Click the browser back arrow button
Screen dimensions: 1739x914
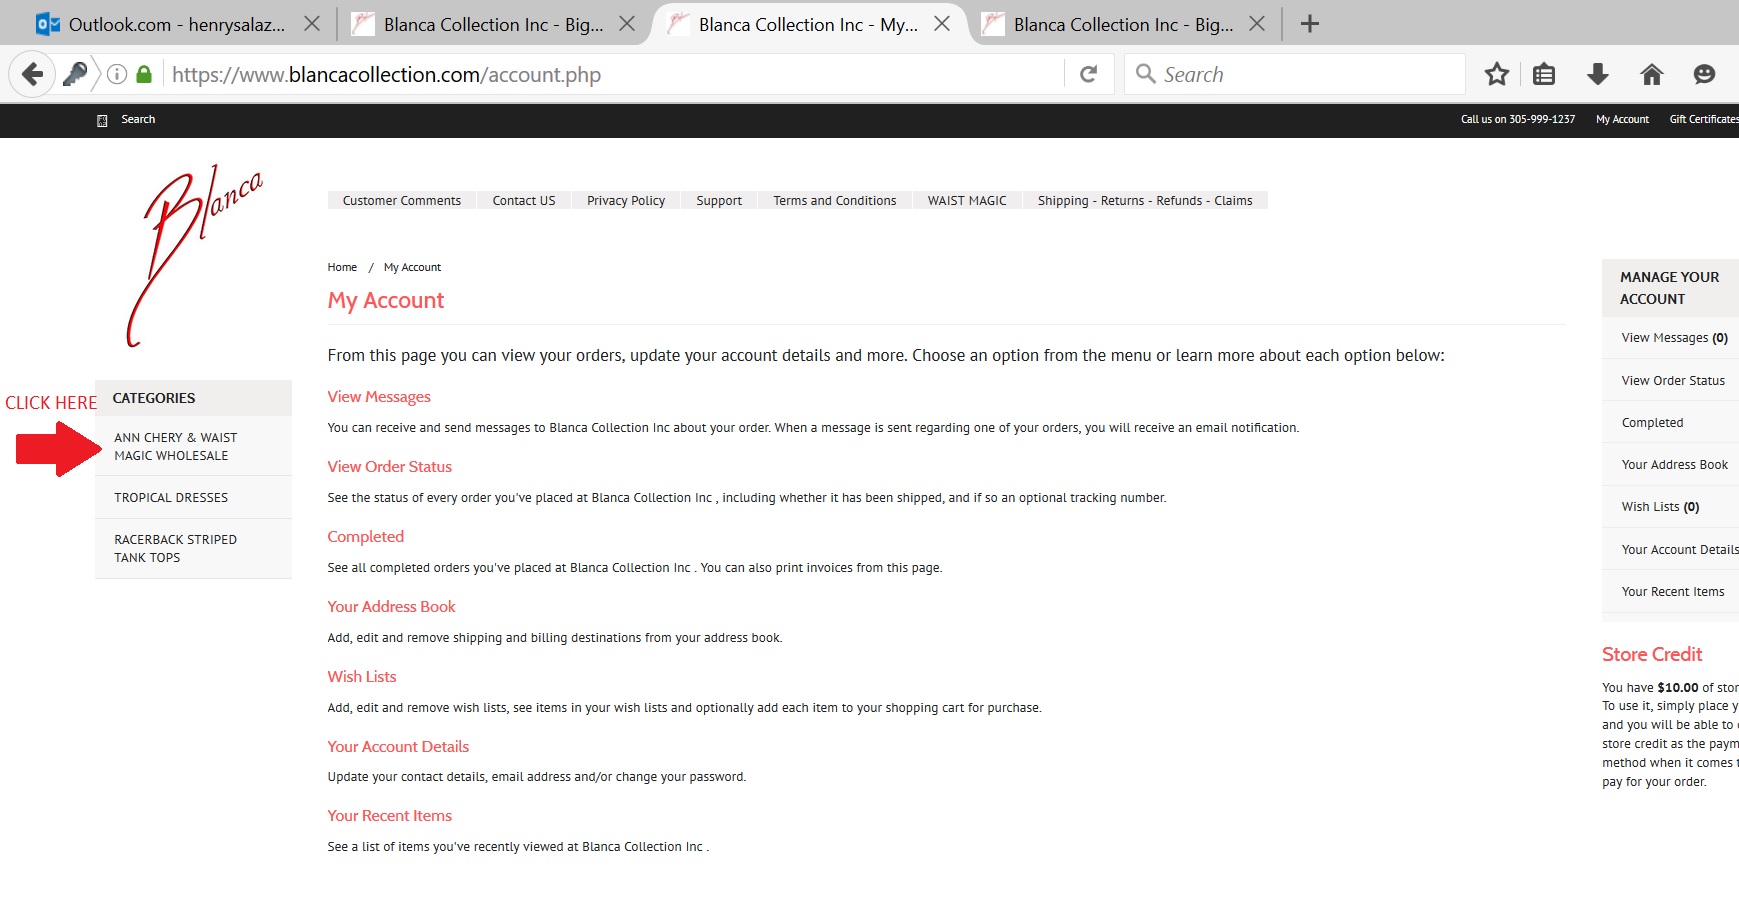click(32, 74)
